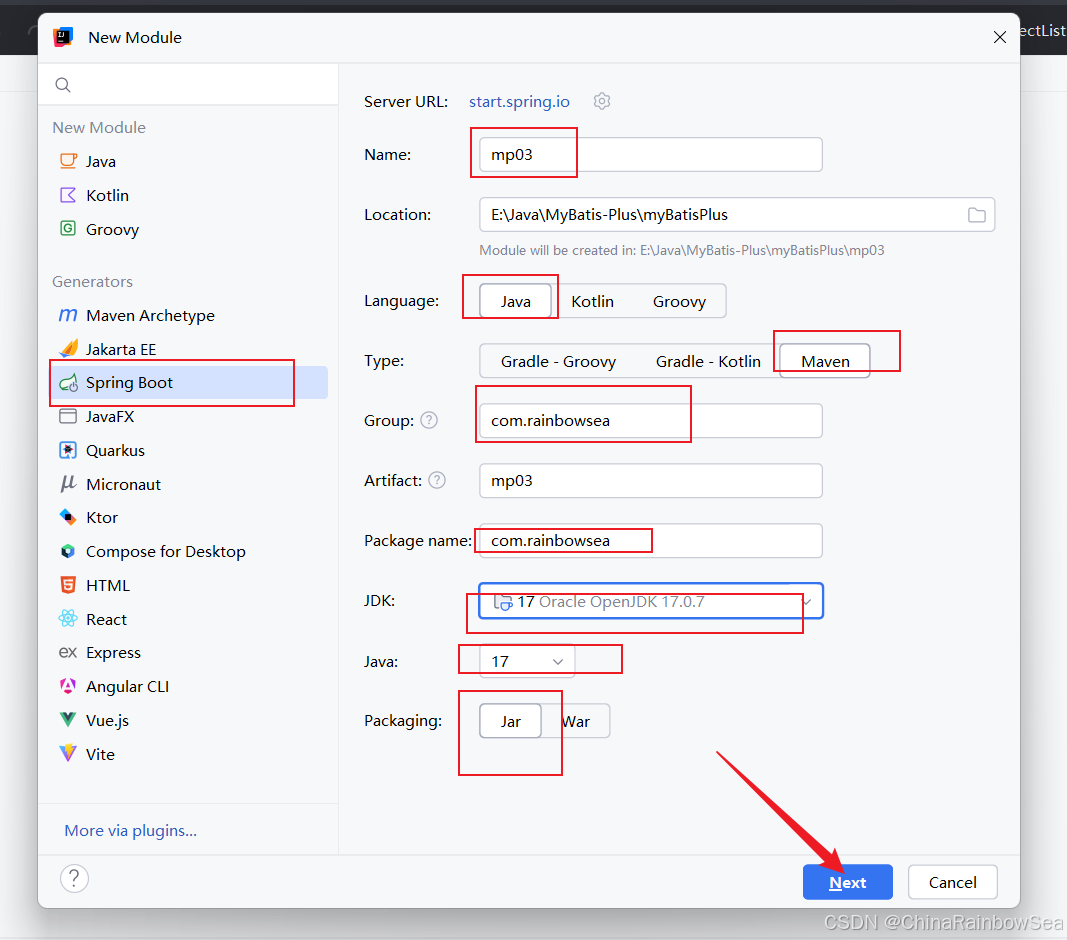
Task: Click the Maven Archetype icon
Action: [68, 315]
